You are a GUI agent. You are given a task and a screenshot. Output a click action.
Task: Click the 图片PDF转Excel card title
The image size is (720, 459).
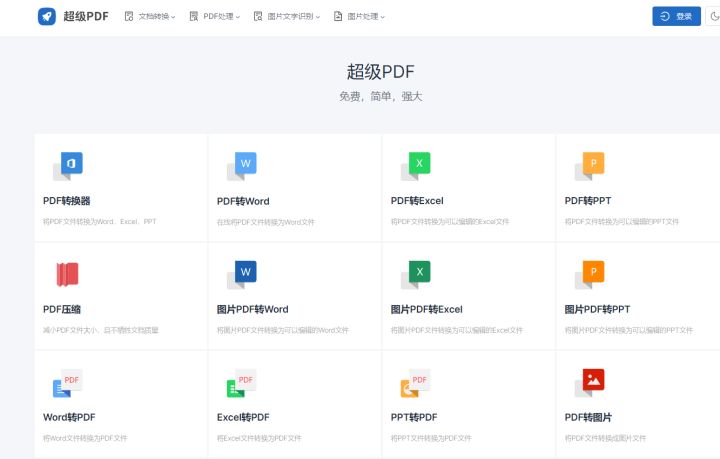click(427, 309)
